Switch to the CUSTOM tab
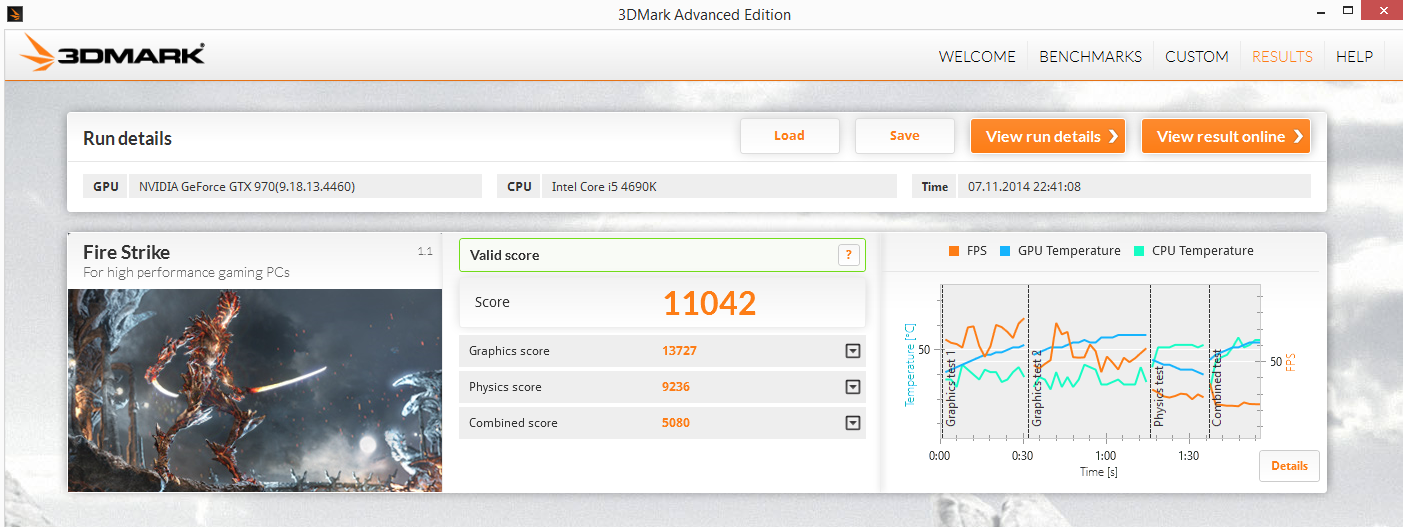 click(1197, 56)
